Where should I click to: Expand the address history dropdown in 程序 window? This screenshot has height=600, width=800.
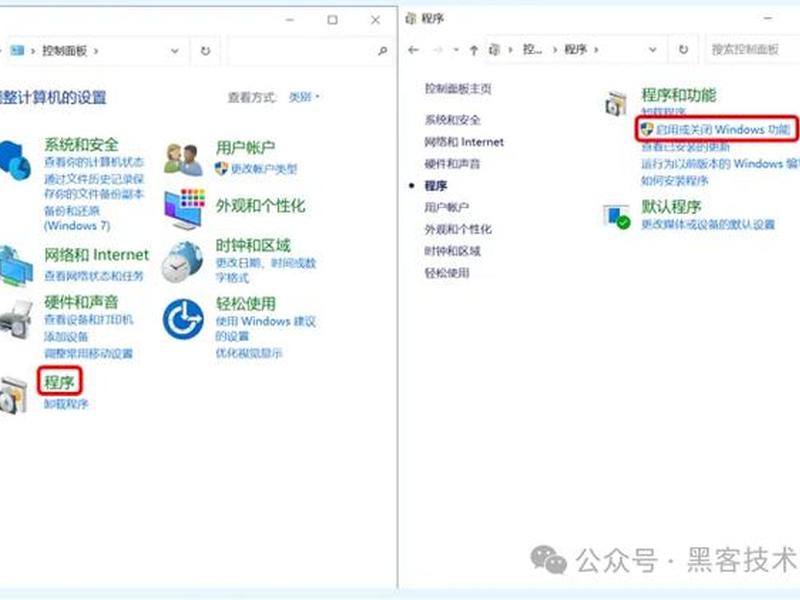(x=653, y=49)
